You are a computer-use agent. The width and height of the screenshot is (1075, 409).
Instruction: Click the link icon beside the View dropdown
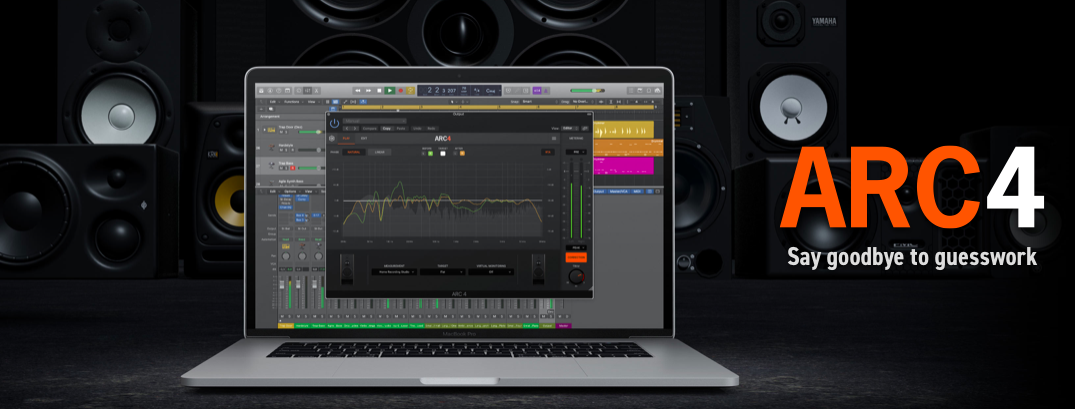[x=585, y=128]
